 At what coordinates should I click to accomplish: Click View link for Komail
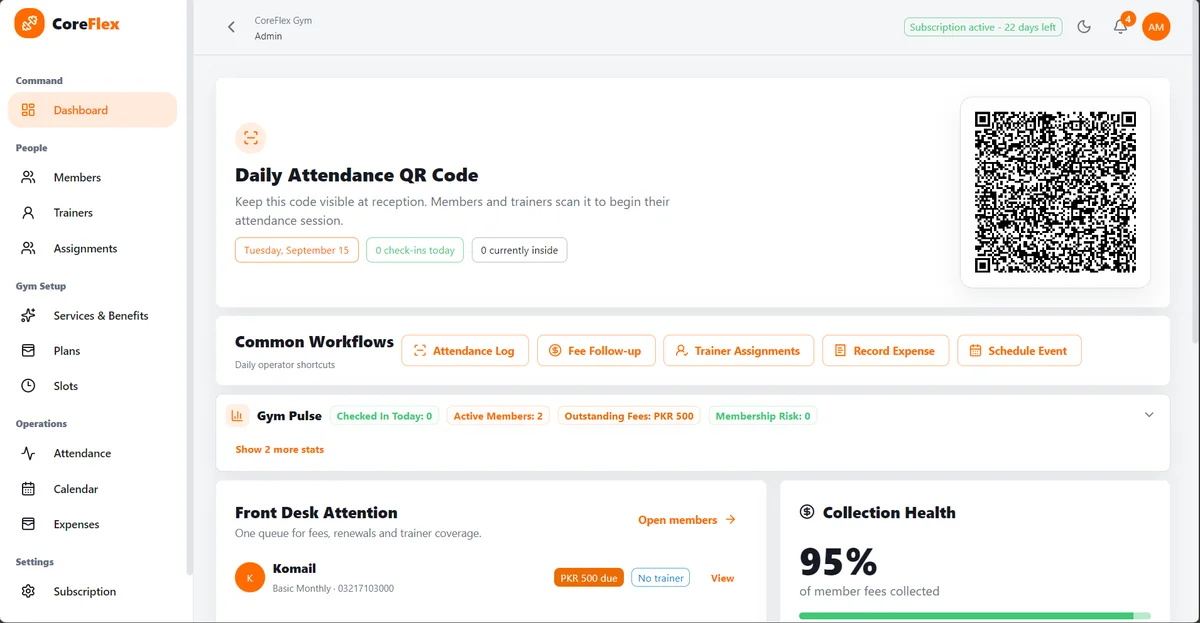(722, 578)
